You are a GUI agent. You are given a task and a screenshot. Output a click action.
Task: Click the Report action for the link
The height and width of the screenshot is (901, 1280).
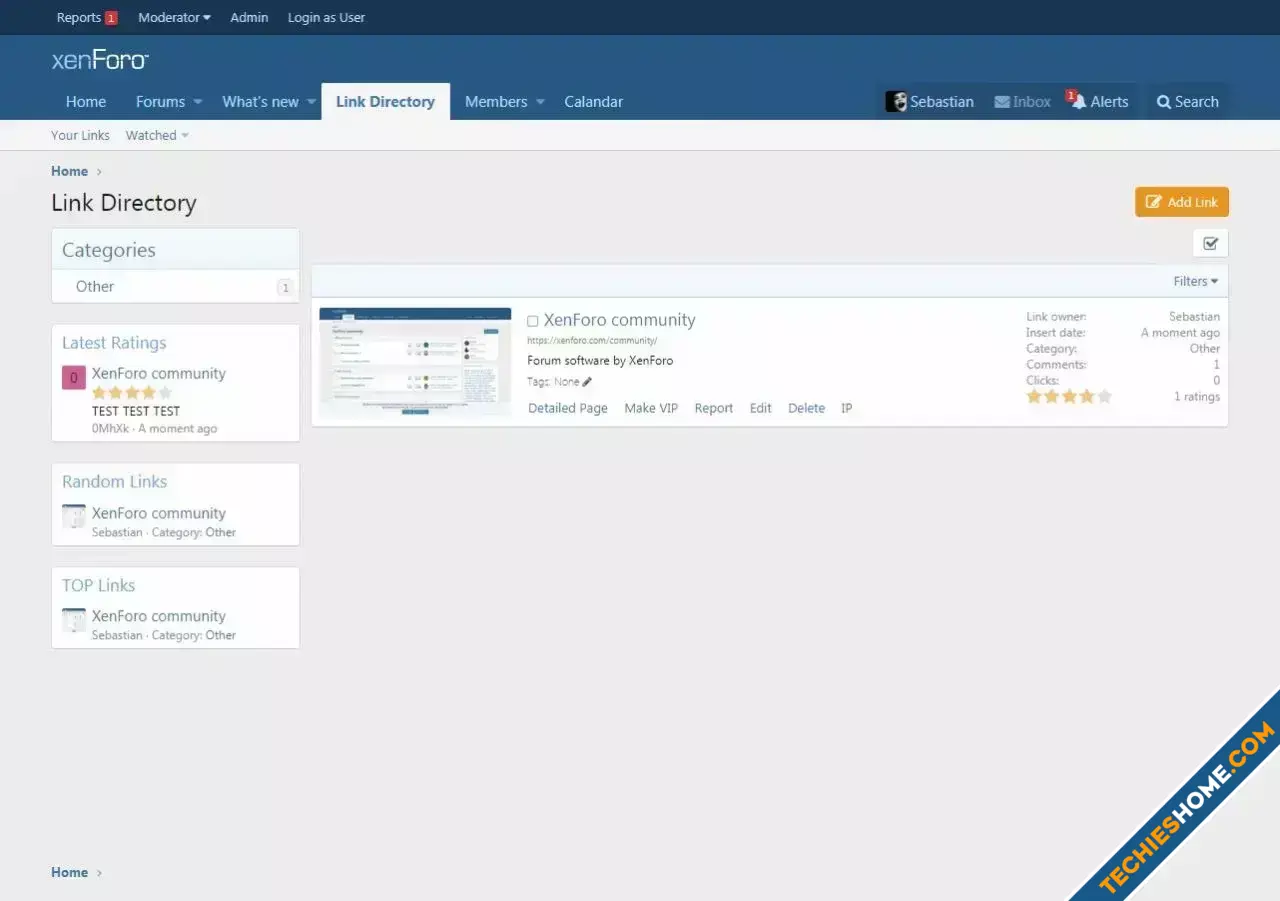714,408
